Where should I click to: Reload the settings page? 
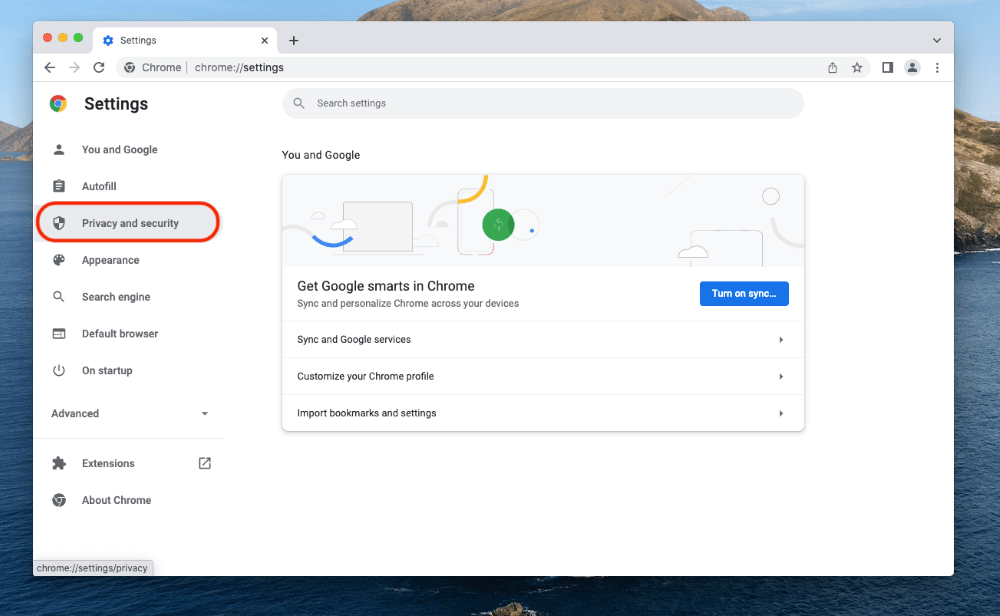[x=99, y=68]
